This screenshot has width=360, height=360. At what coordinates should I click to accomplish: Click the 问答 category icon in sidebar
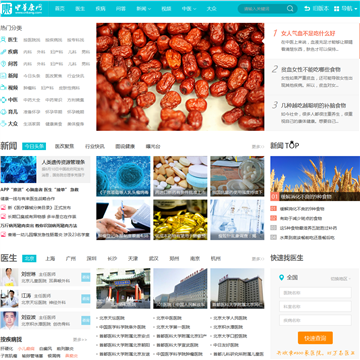(x=3, y=64)
